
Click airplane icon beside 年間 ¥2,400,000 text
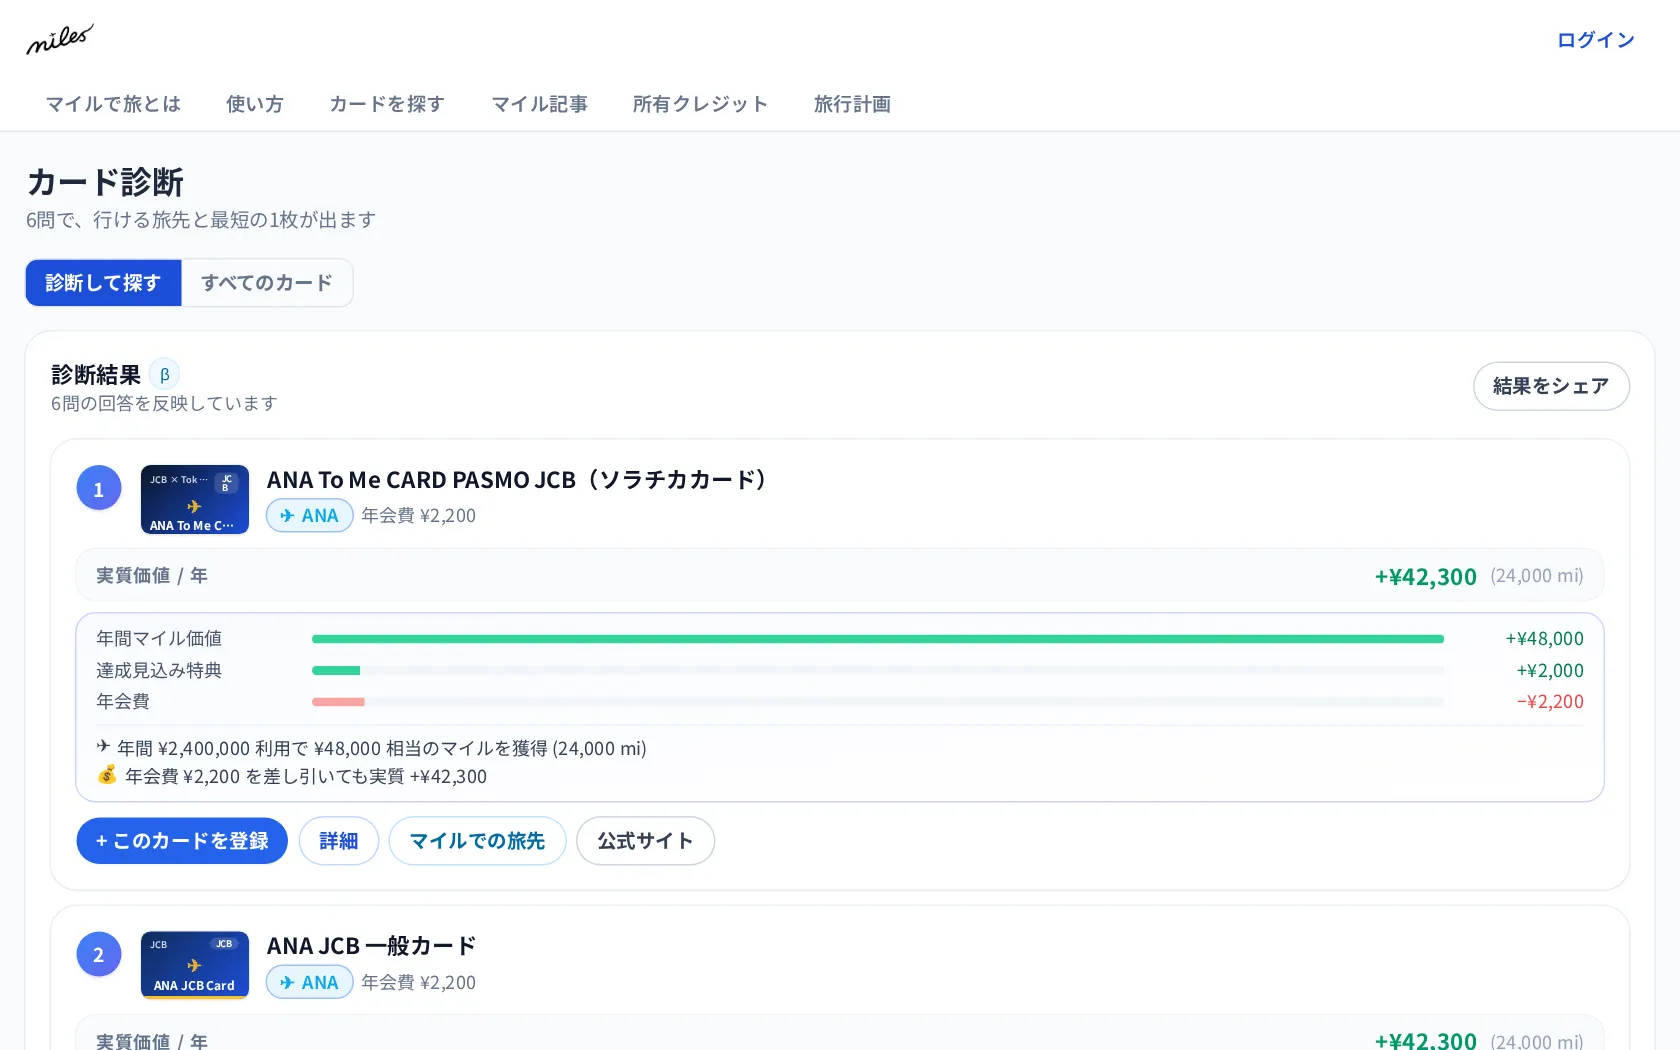pos(104,747)
